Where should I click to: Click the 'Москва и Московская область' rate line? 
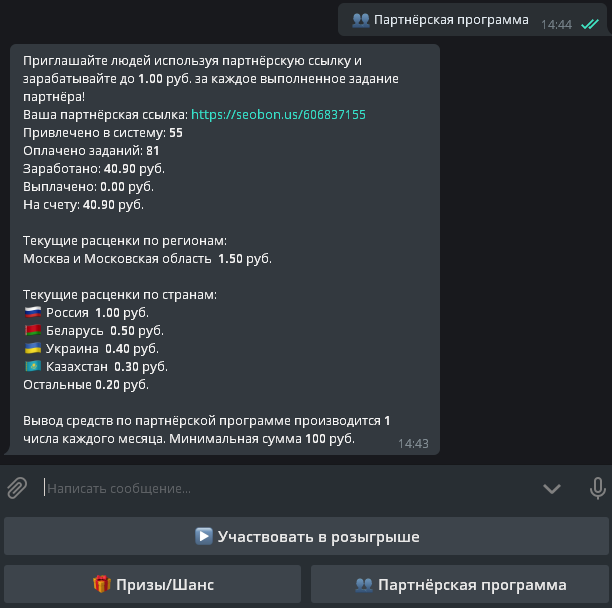147,259
